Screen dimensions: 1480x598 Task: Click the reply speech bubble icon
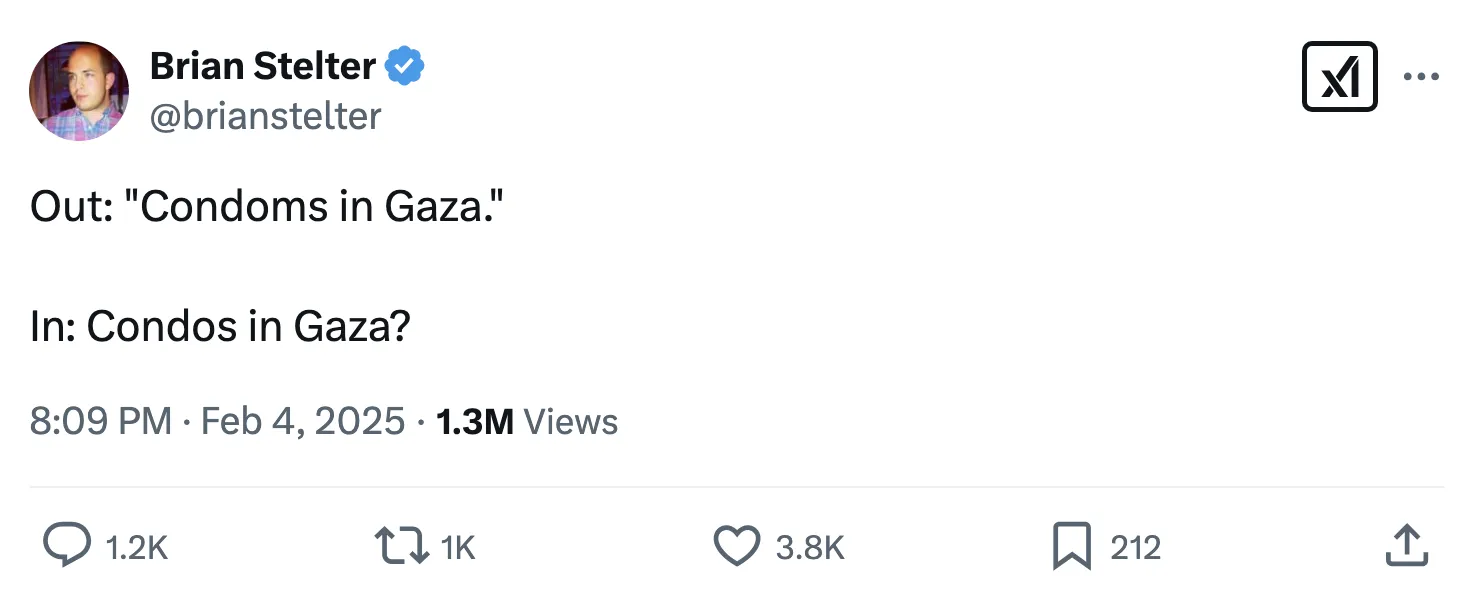(x=66, y=546)
